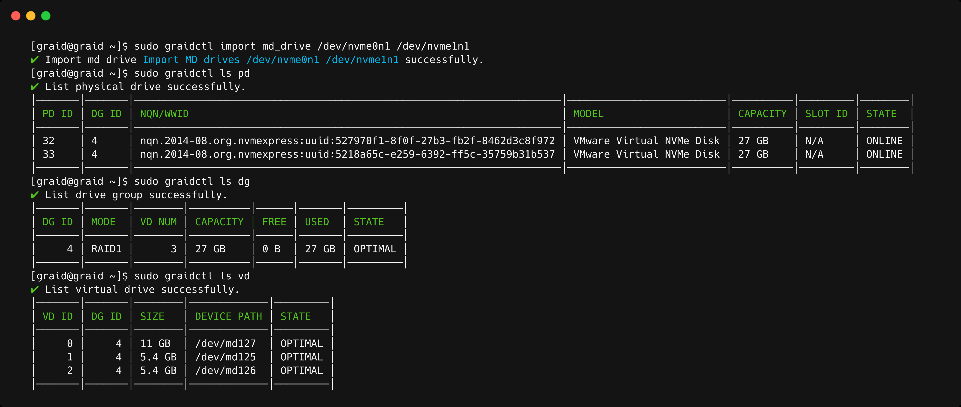The width and height of the screenshot is (961, 407).
Task: Click the NQN ending in 8462d3c8f972
Action: 348,141
